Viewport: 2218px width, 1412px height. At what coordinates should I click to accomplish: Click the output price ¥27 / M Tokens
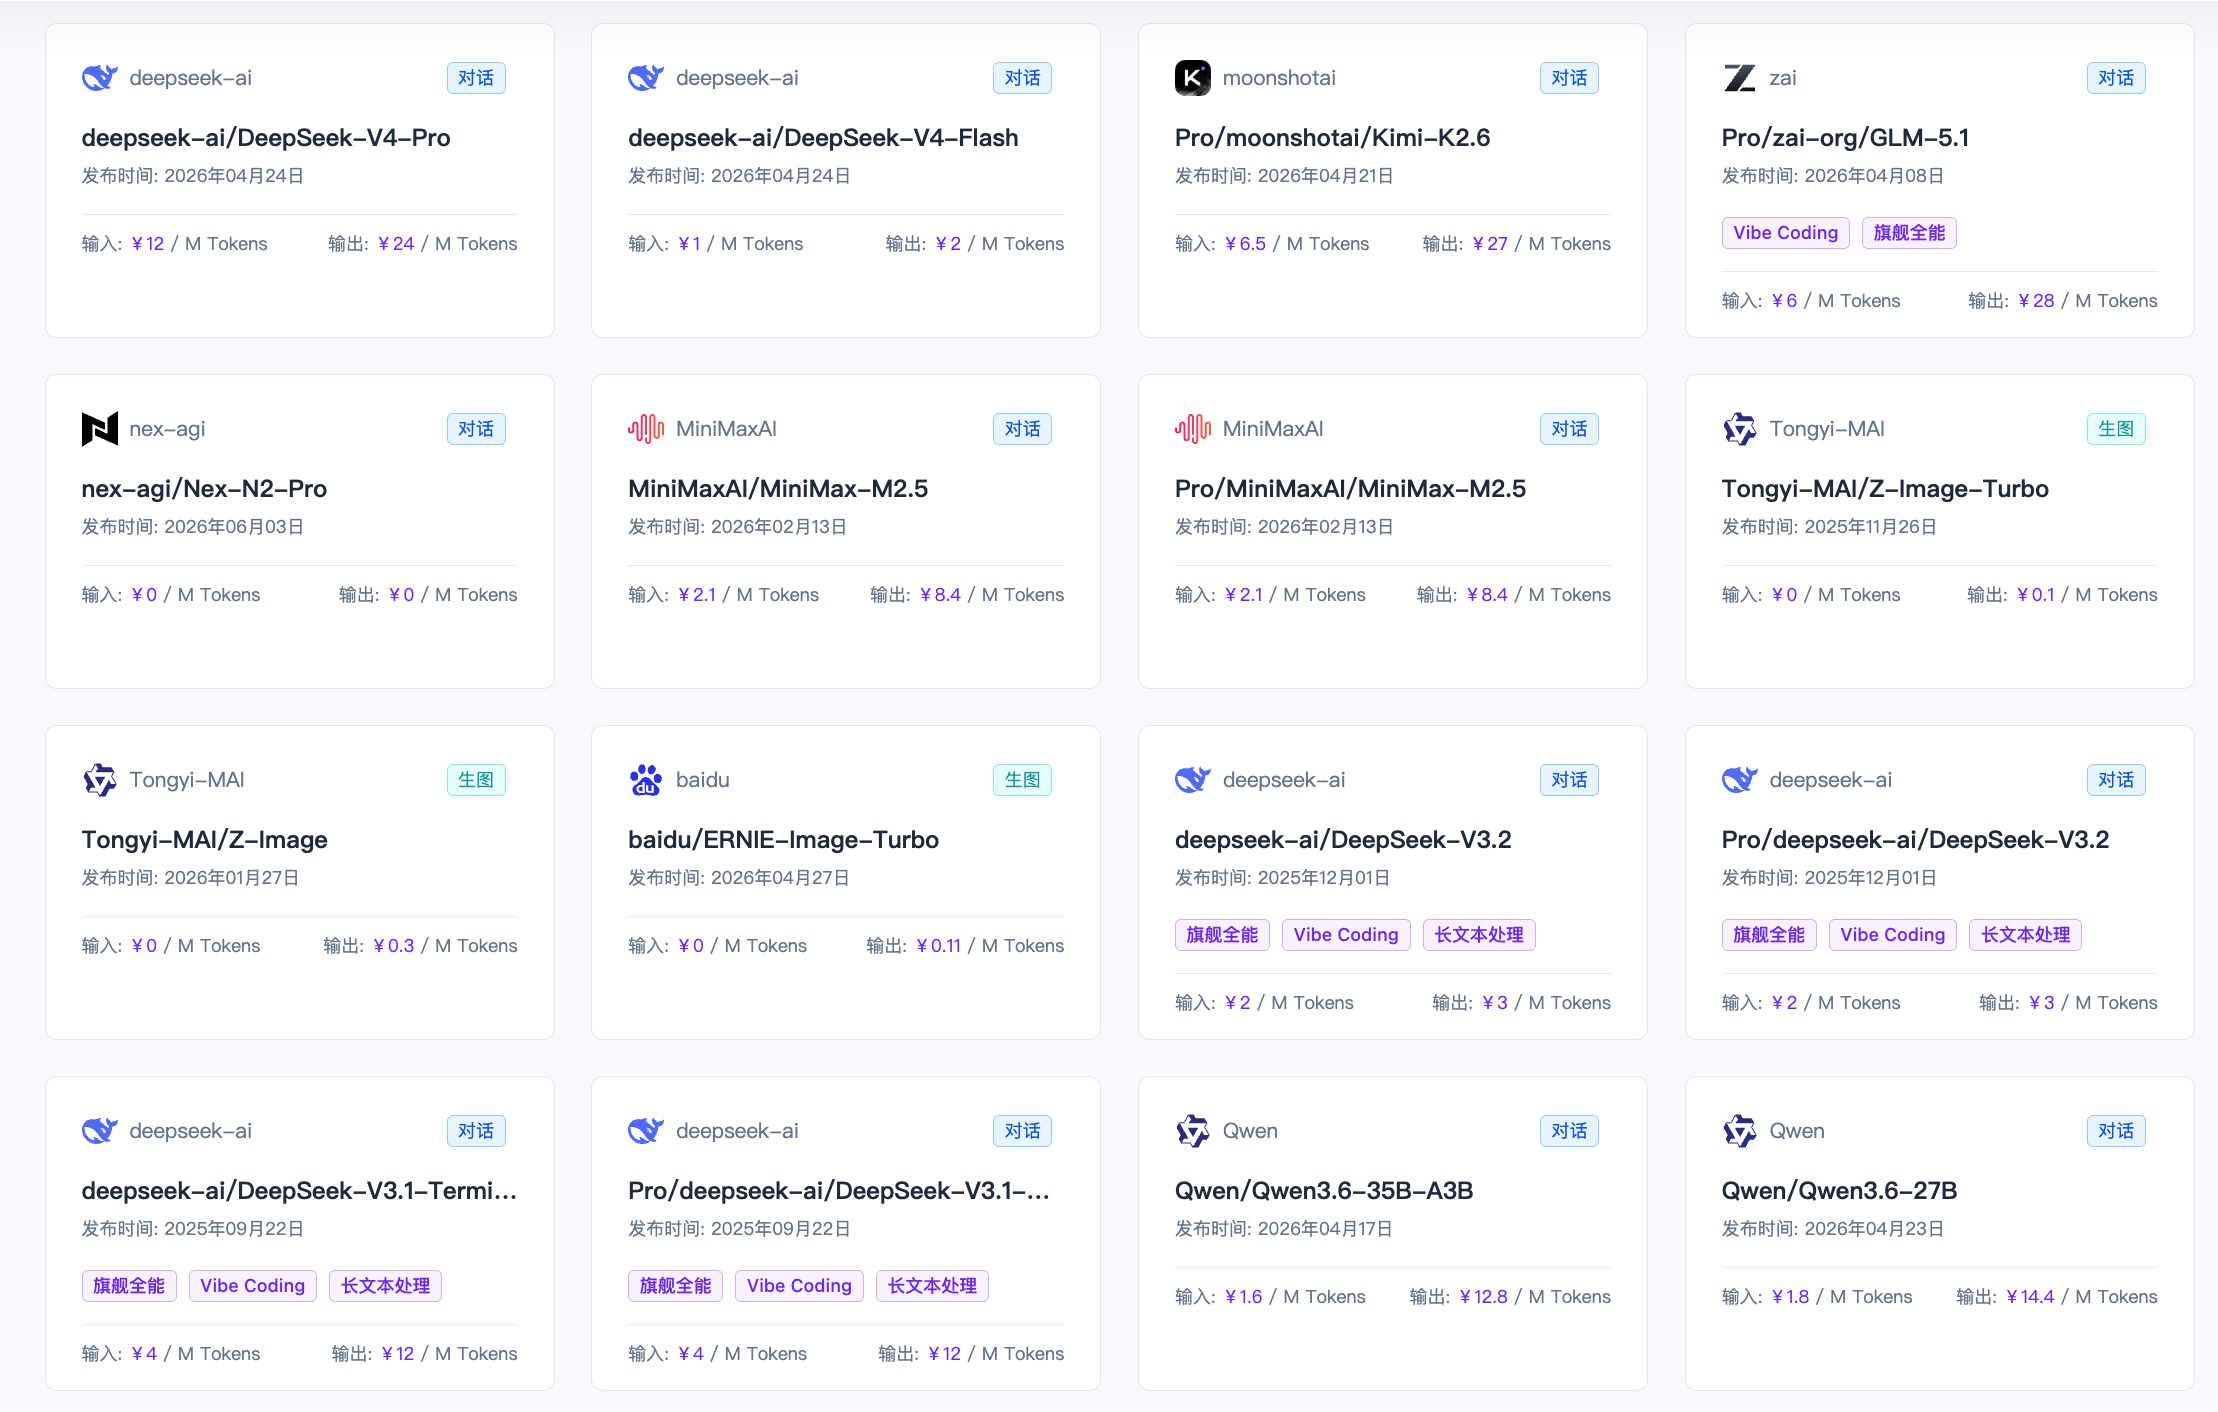tap(1517, 244)
